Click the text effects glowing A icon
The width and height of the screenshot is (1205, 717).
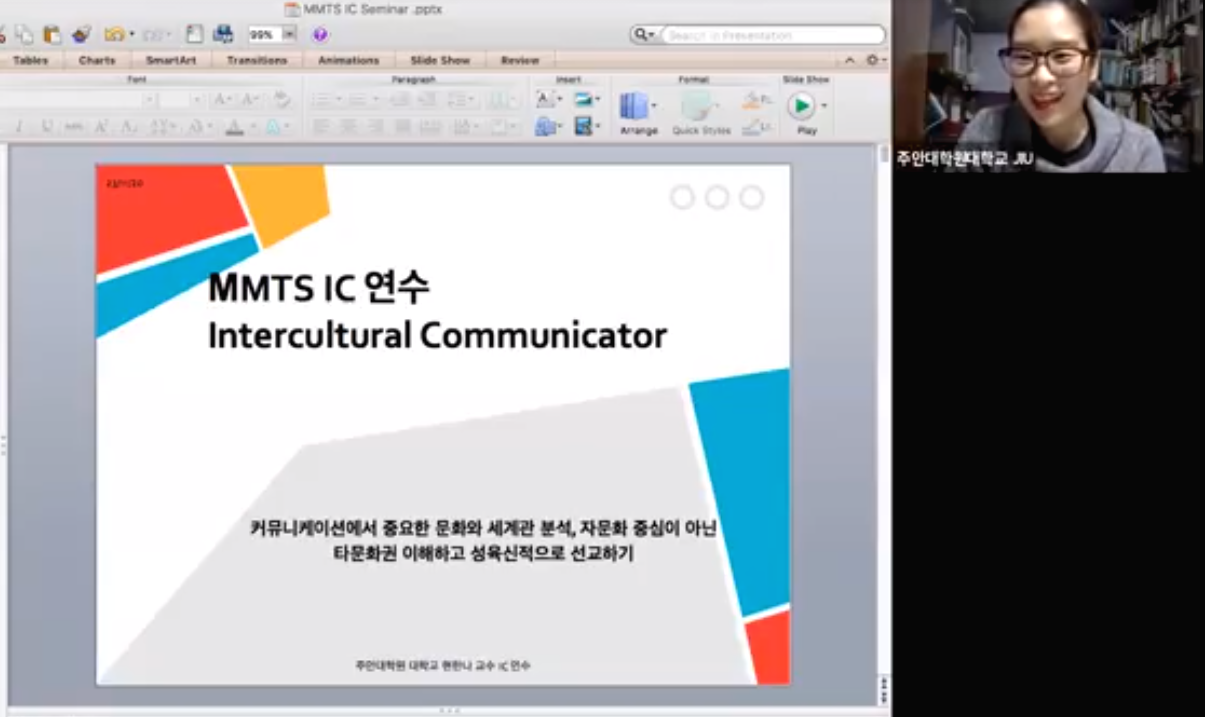pos(273,126)
